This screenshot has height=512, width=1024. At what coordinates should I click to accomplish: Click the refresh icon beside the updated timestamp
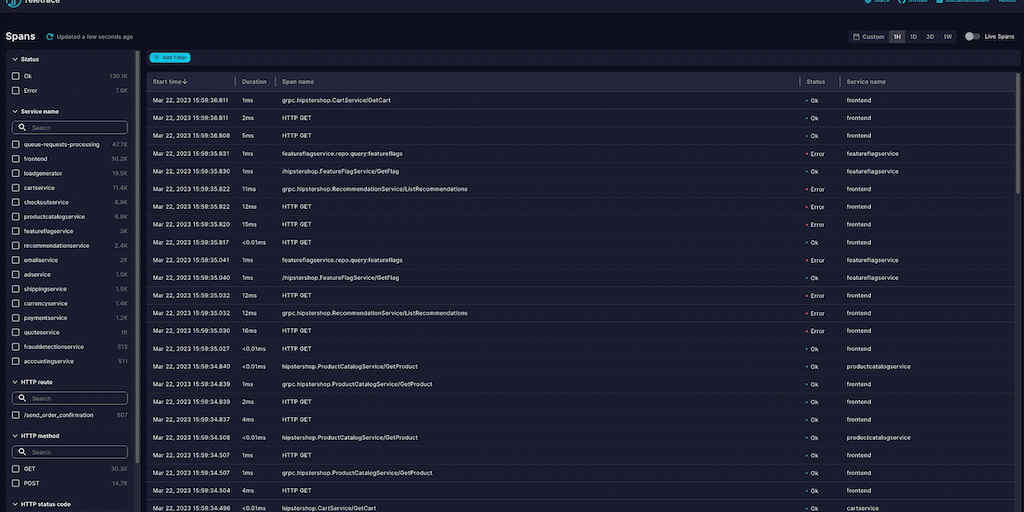pos(50,37)
